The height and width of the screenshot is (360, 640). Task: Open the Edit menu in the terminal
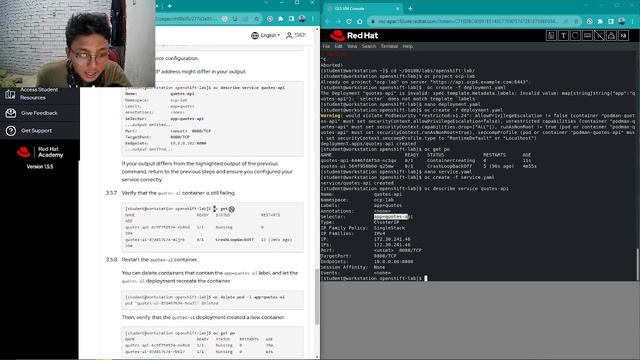pyautogui.click(x=338, y=46)
